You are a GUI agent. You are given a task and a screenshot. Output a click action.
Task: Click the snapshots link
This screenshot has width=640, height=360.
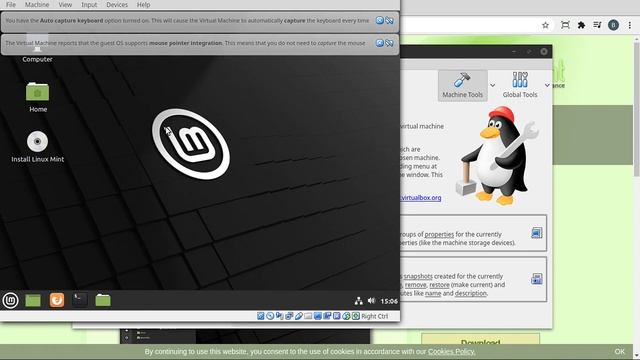pos(418,276)
